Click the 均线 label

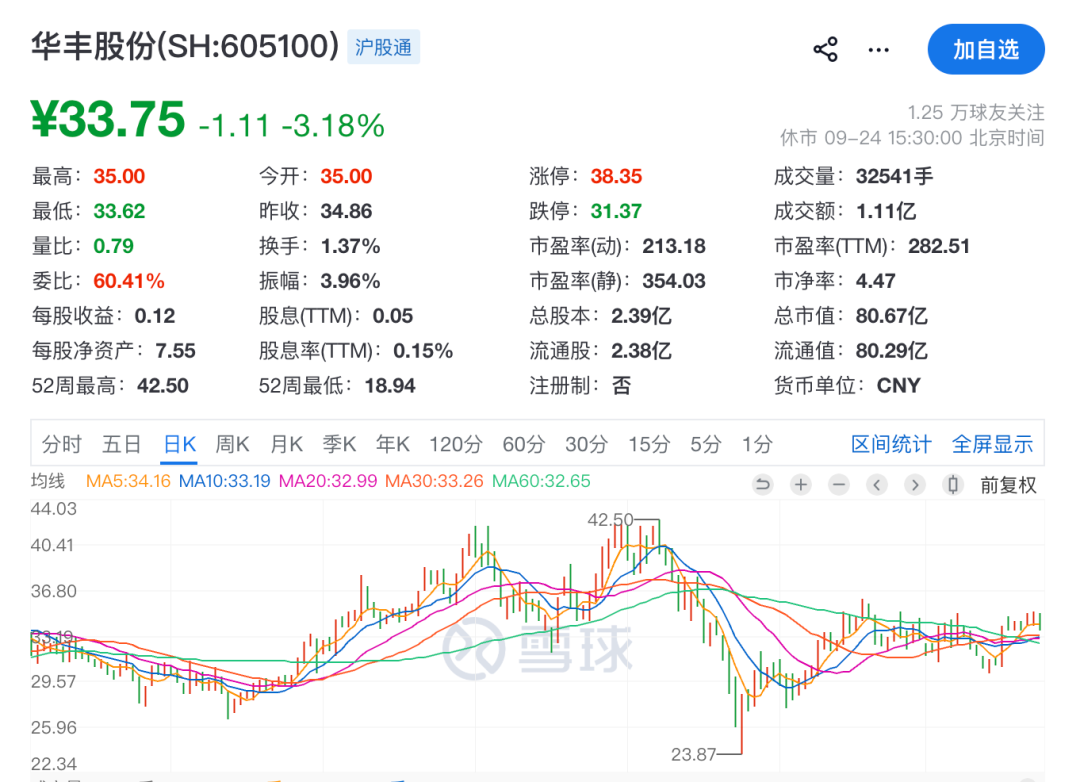(x=48, y=481)
